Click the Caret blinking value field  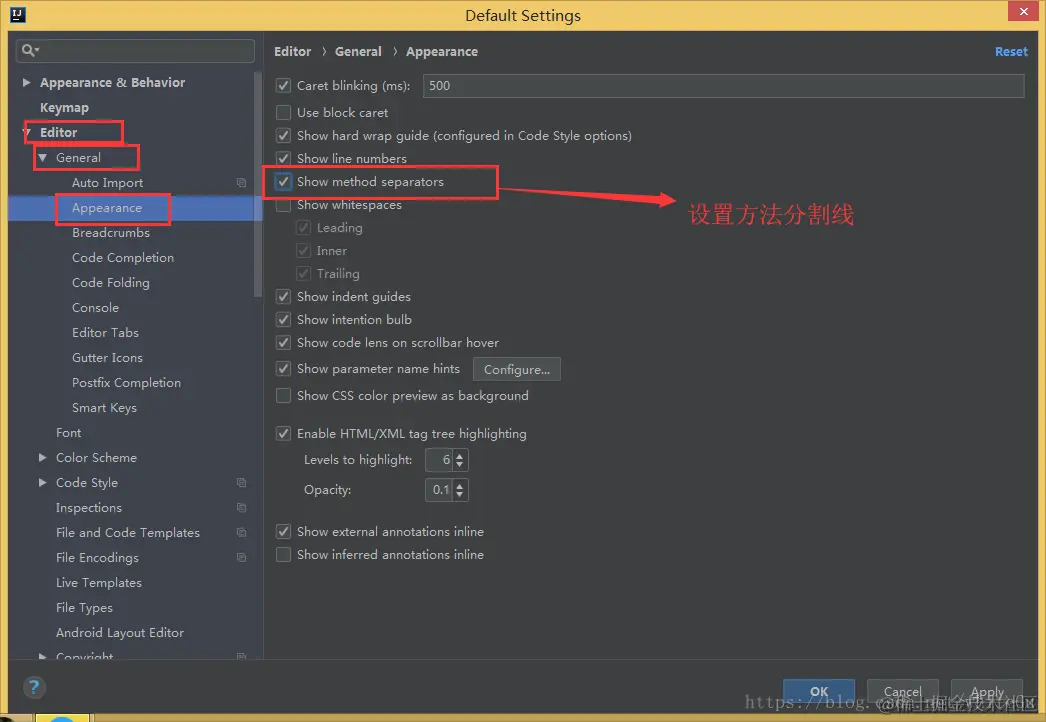pos(724,85)
